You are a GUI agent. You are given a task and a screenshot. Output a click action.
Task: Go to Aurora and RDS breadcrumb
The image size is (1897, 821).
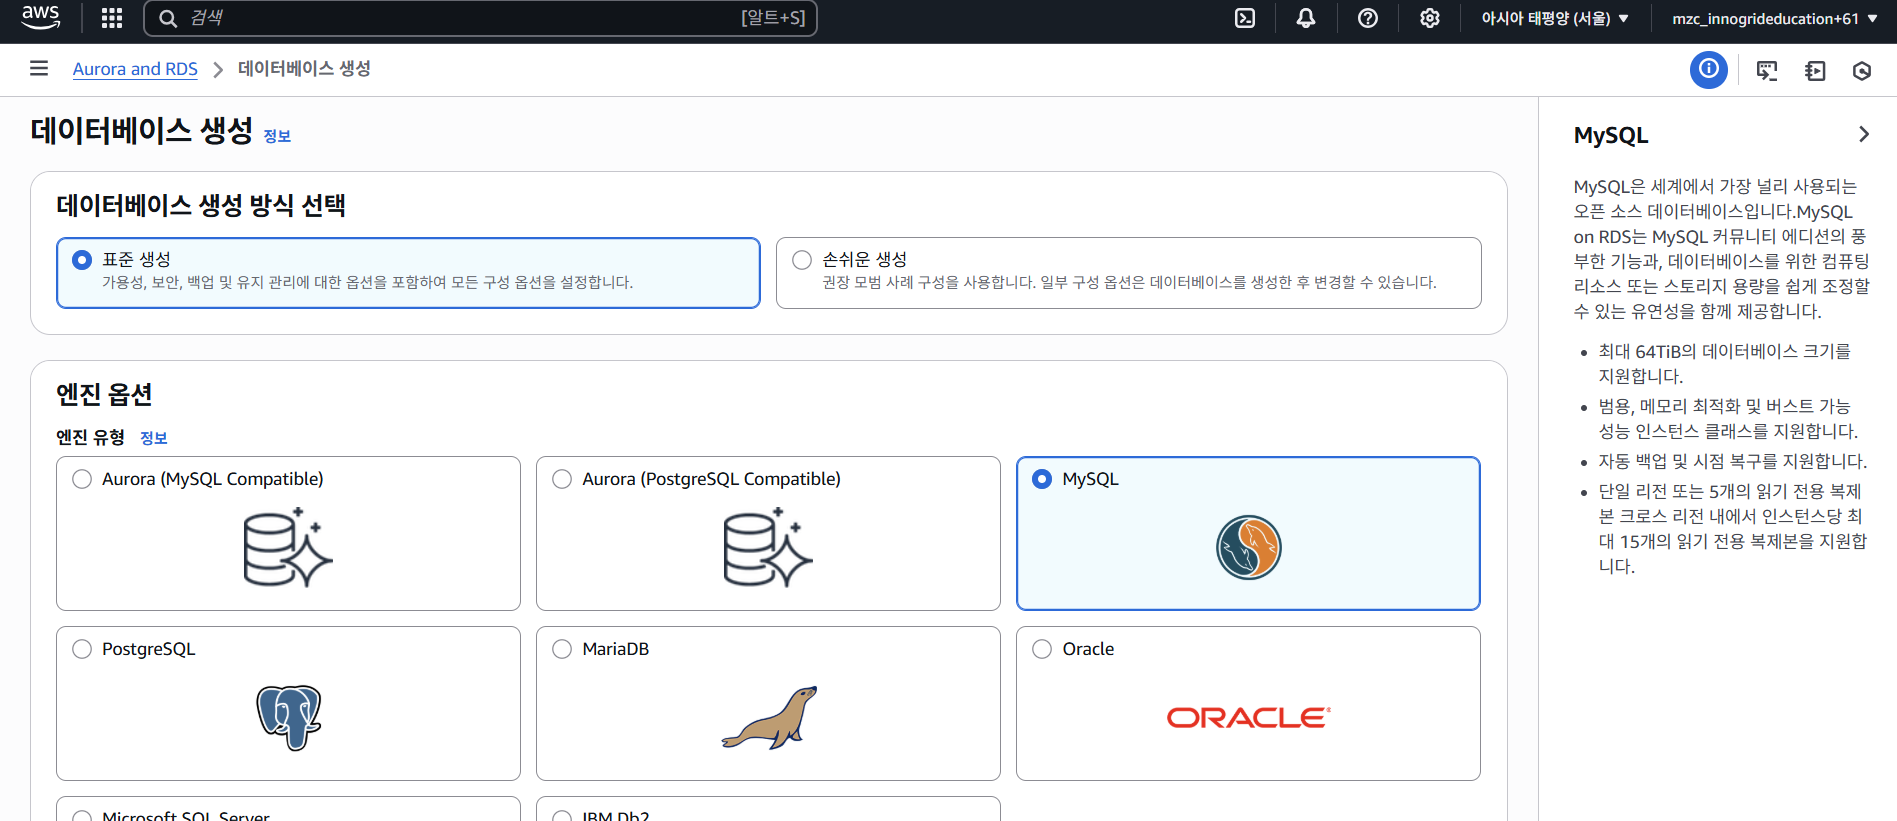[135, 69]
